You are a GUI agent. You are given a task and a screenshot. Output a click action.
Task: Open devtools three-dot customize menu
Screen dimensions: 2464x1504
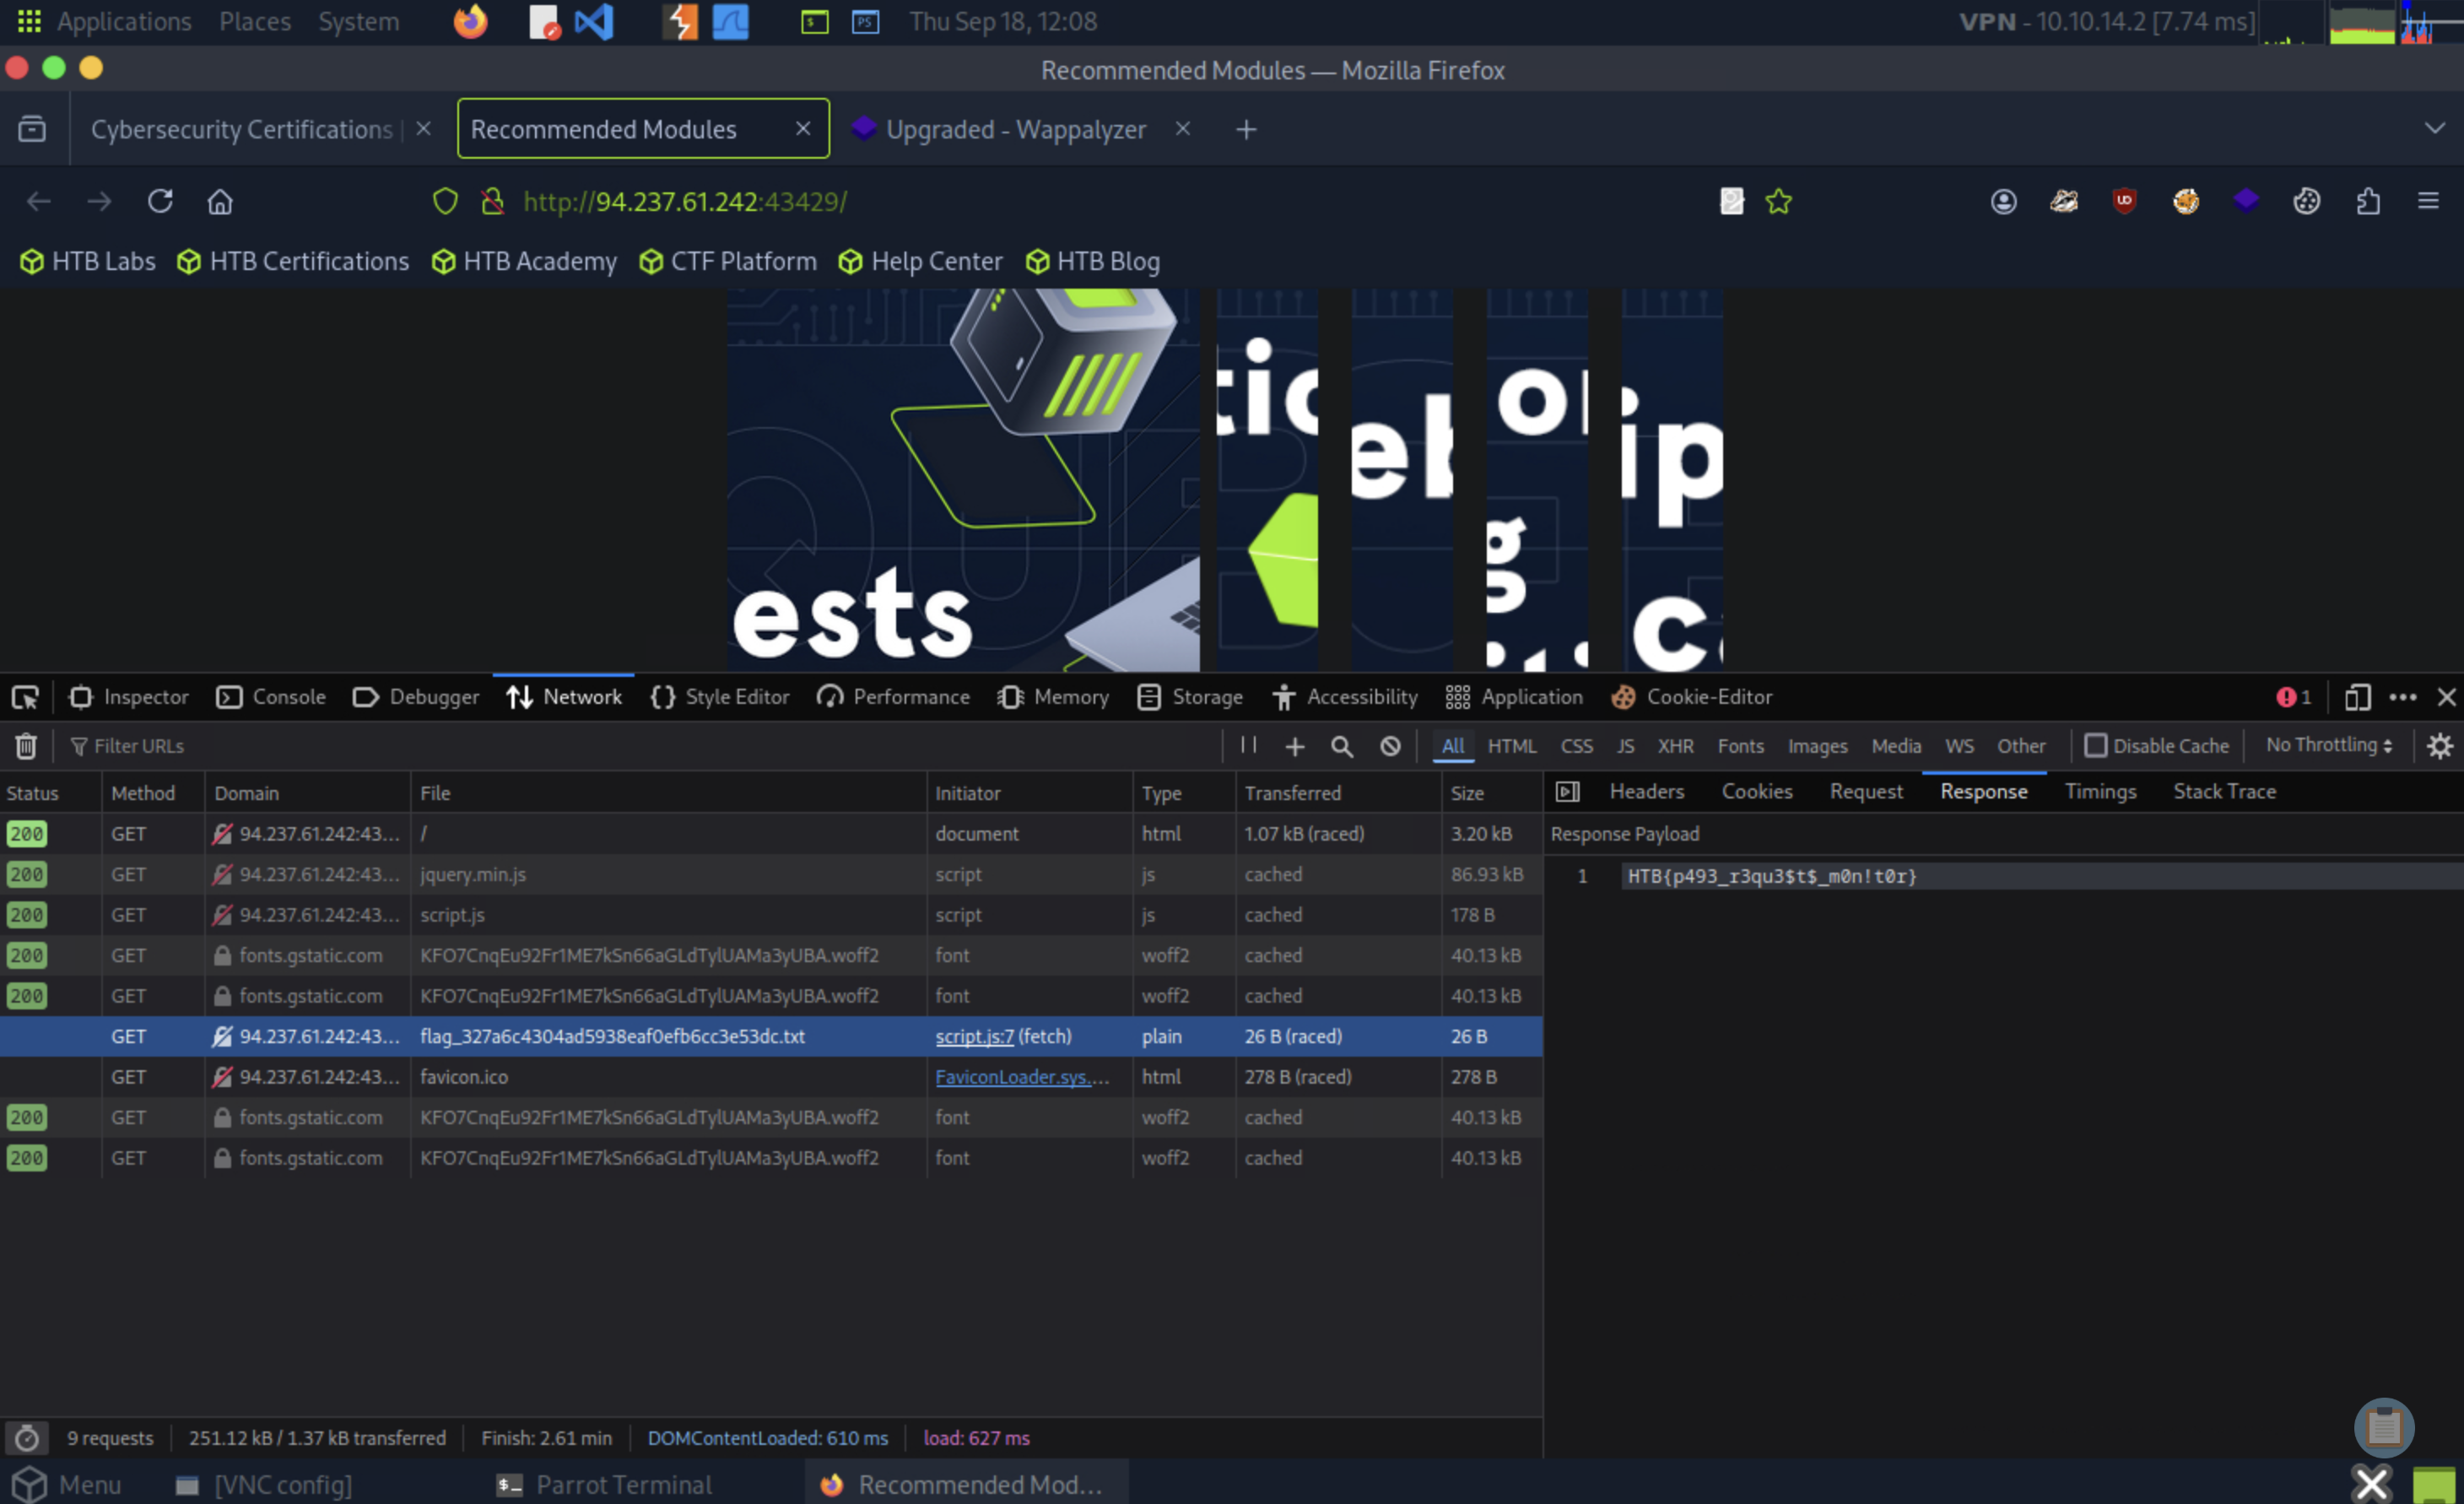coord(2402,697)
